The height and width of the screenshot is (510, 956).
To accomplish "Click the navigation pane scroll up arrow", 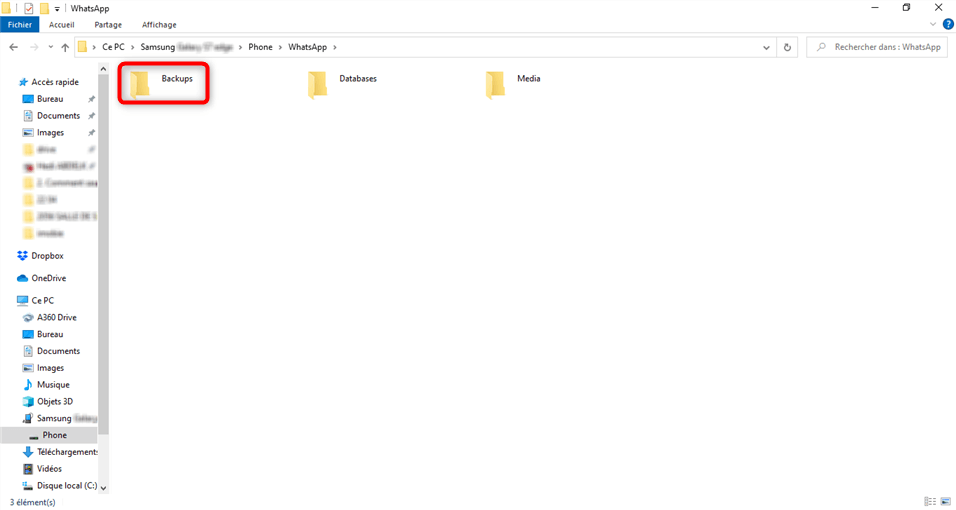I will click(103, 70).
